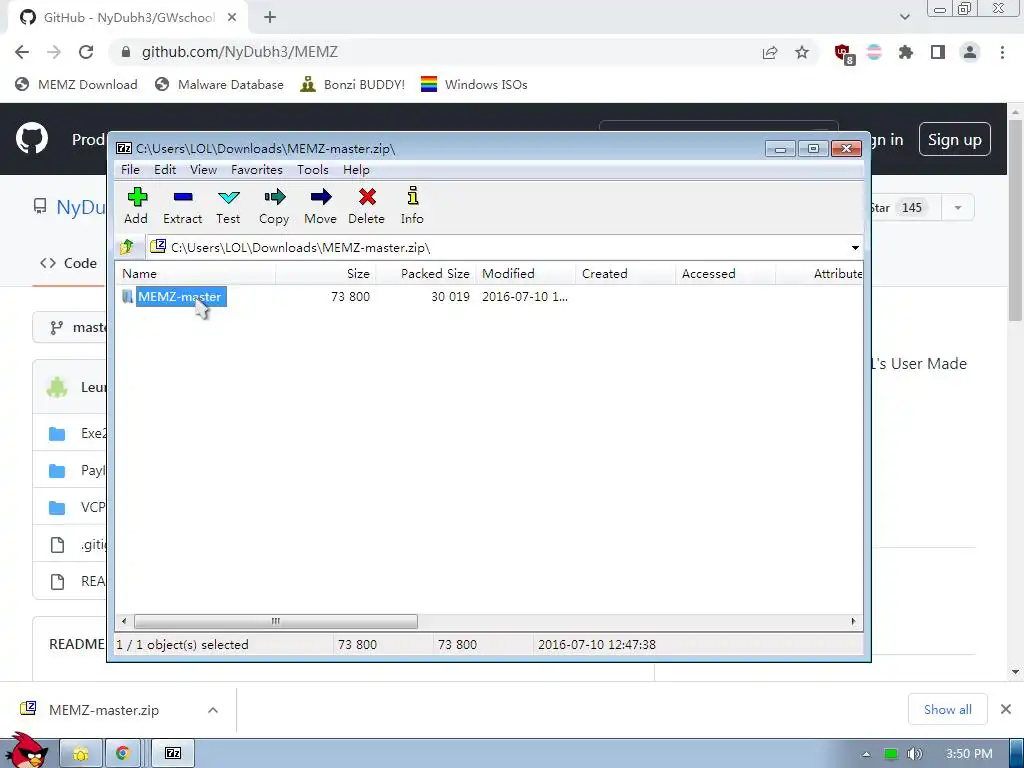Click the taskbar clock showing 3:50 PM
The width and height of the screenshot is (1024, 768).
[969, 754]
